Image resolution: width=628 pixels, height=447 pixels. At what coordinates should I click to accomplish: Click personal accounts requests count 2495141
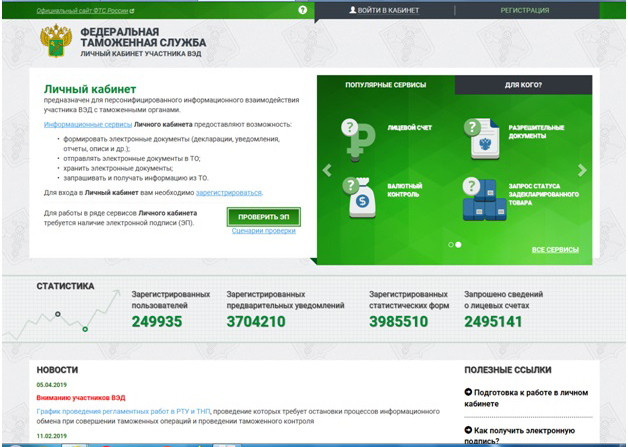493,322
